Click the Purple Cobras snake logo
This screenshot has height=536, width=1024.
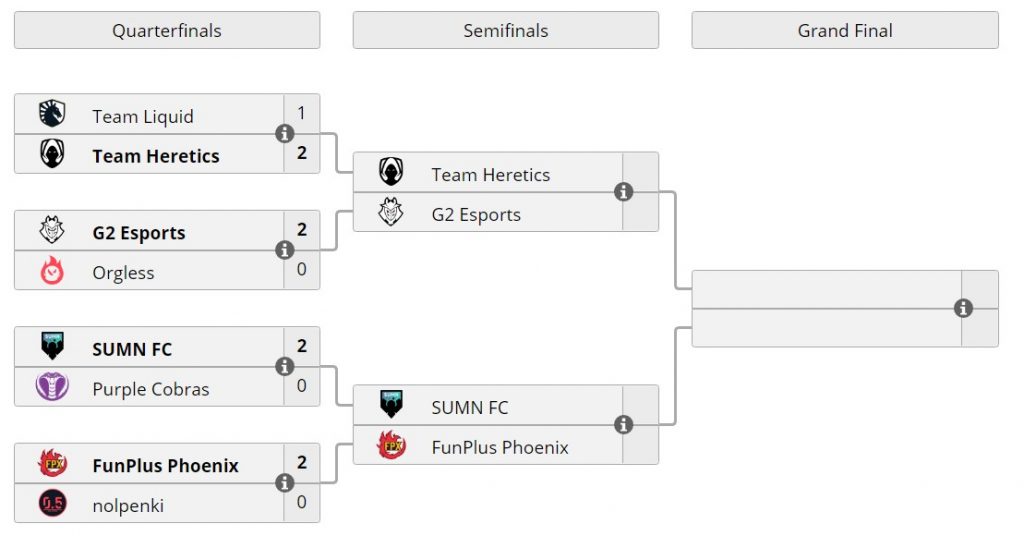(52, 386)
